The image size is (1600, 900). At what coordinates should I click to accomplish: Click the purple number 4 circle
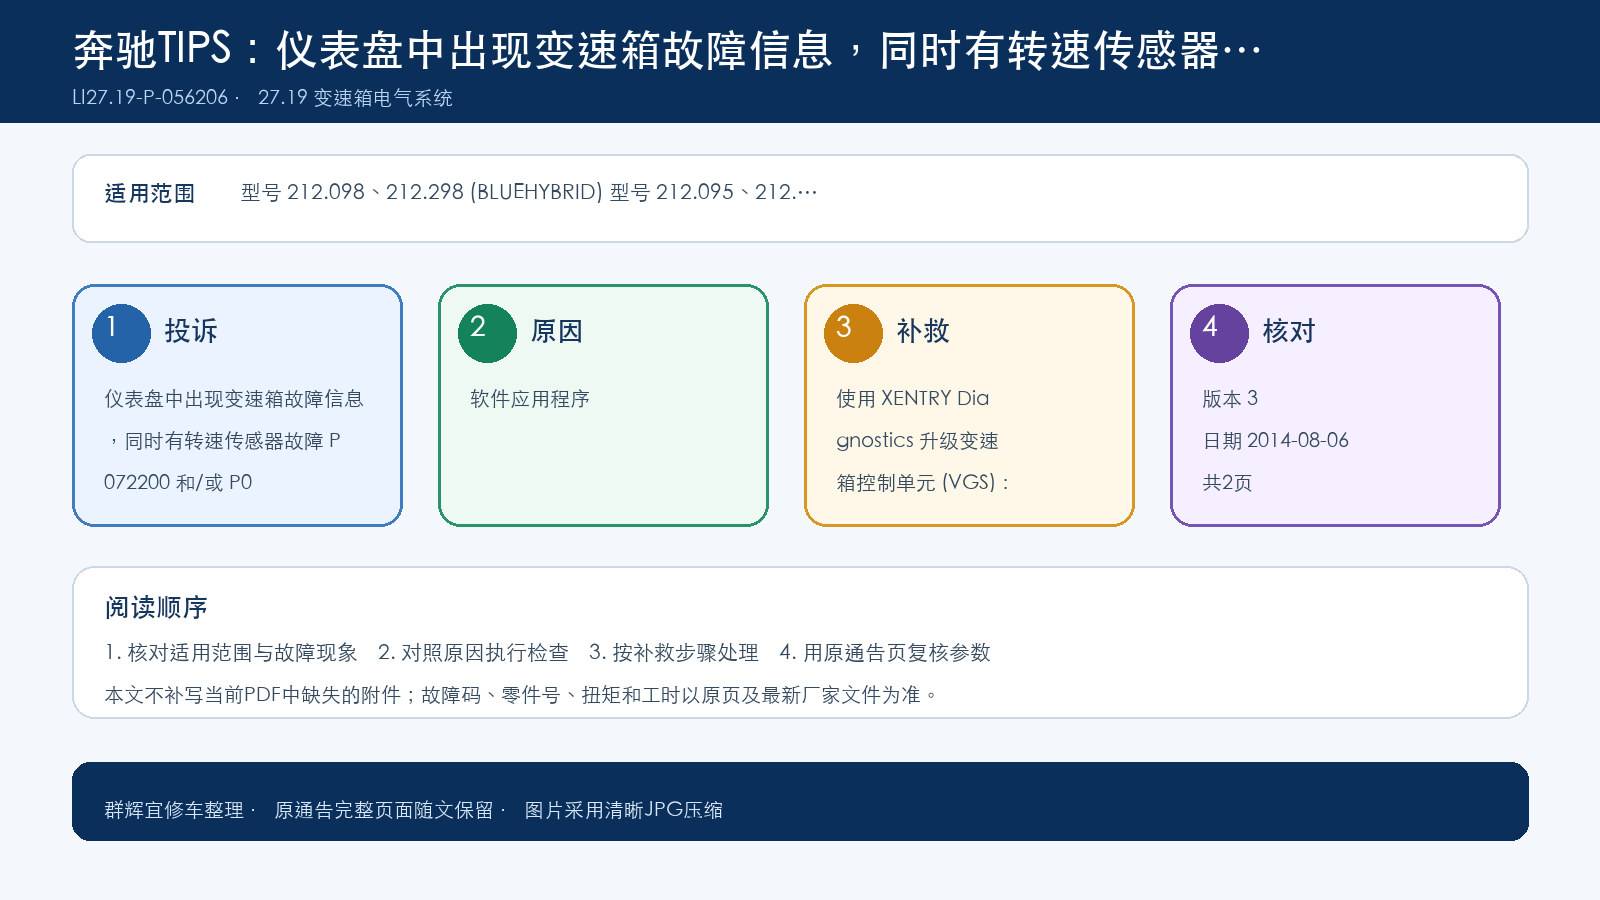[x=1219, y=333]
